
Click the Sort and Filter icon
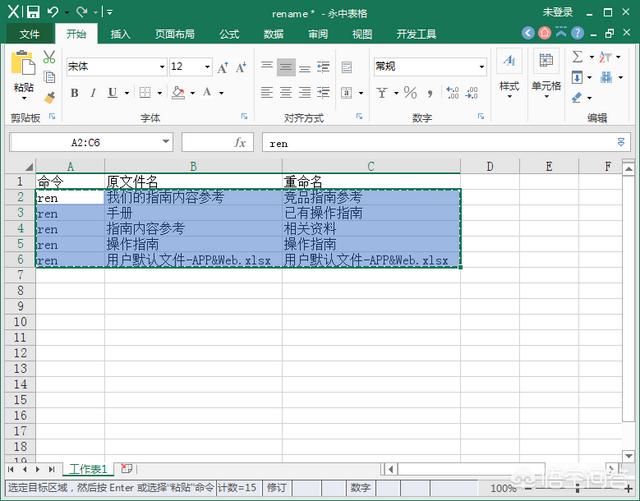click(605, 57)
